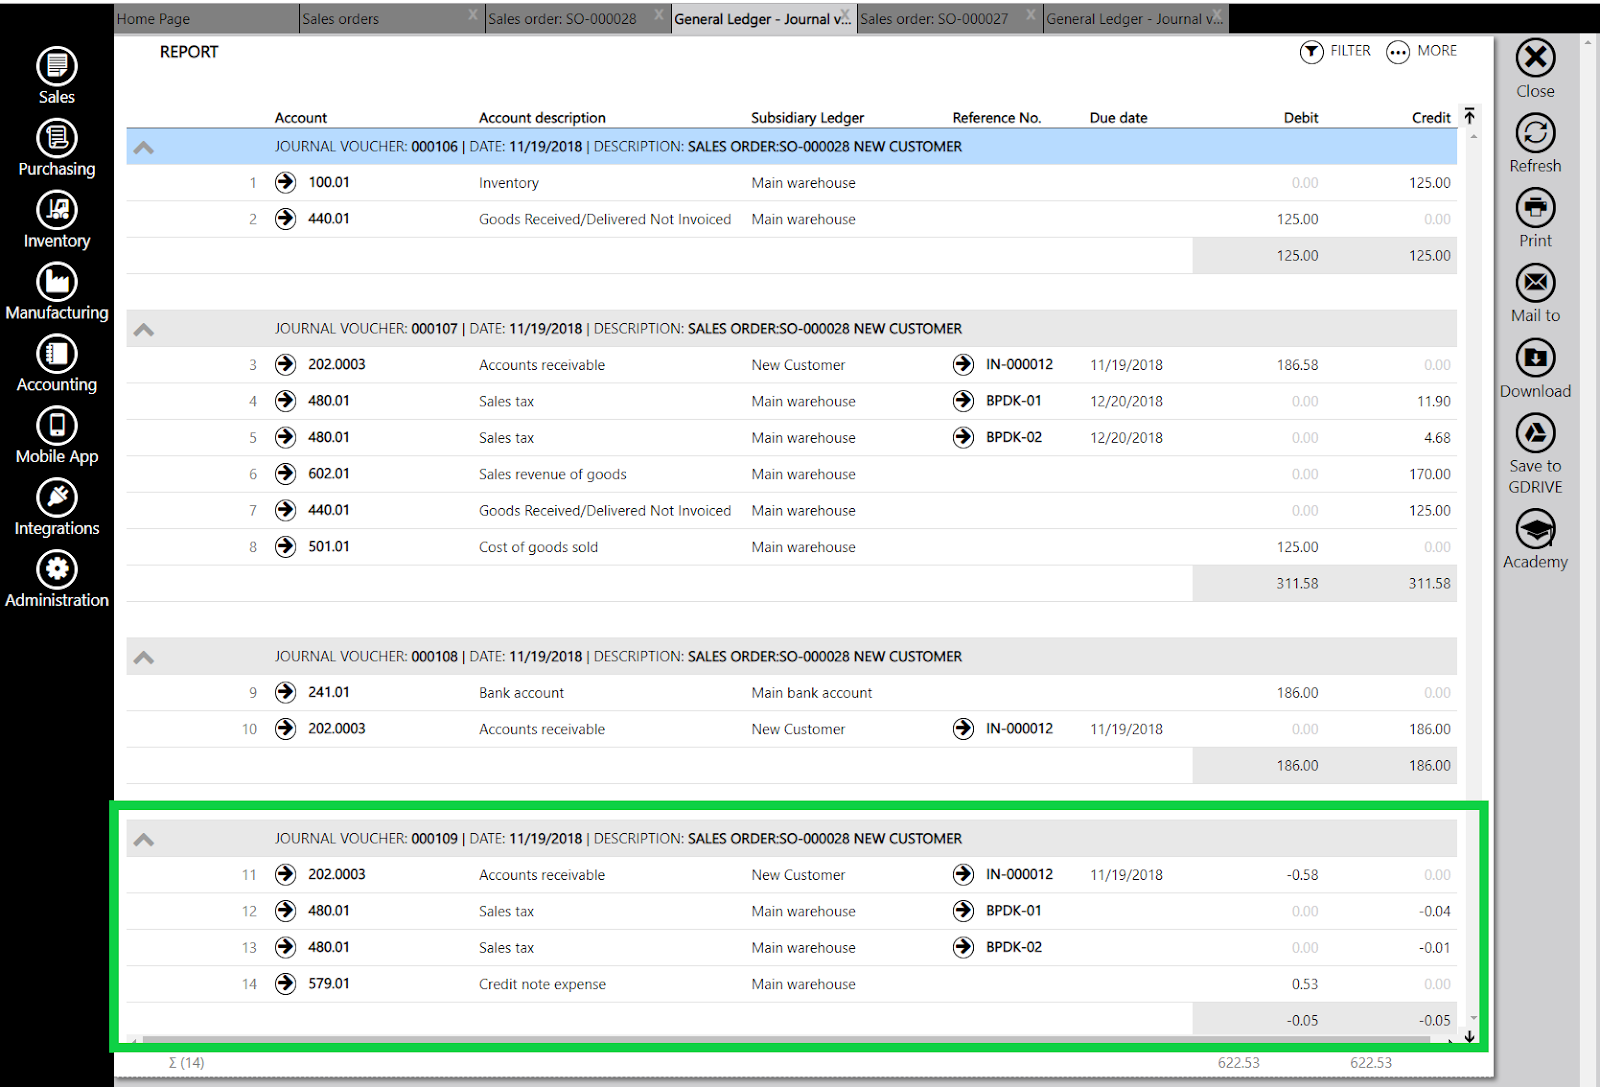
Task: Print the journal voucher report
Action: pyautogui.click(x=1535, y=208)
